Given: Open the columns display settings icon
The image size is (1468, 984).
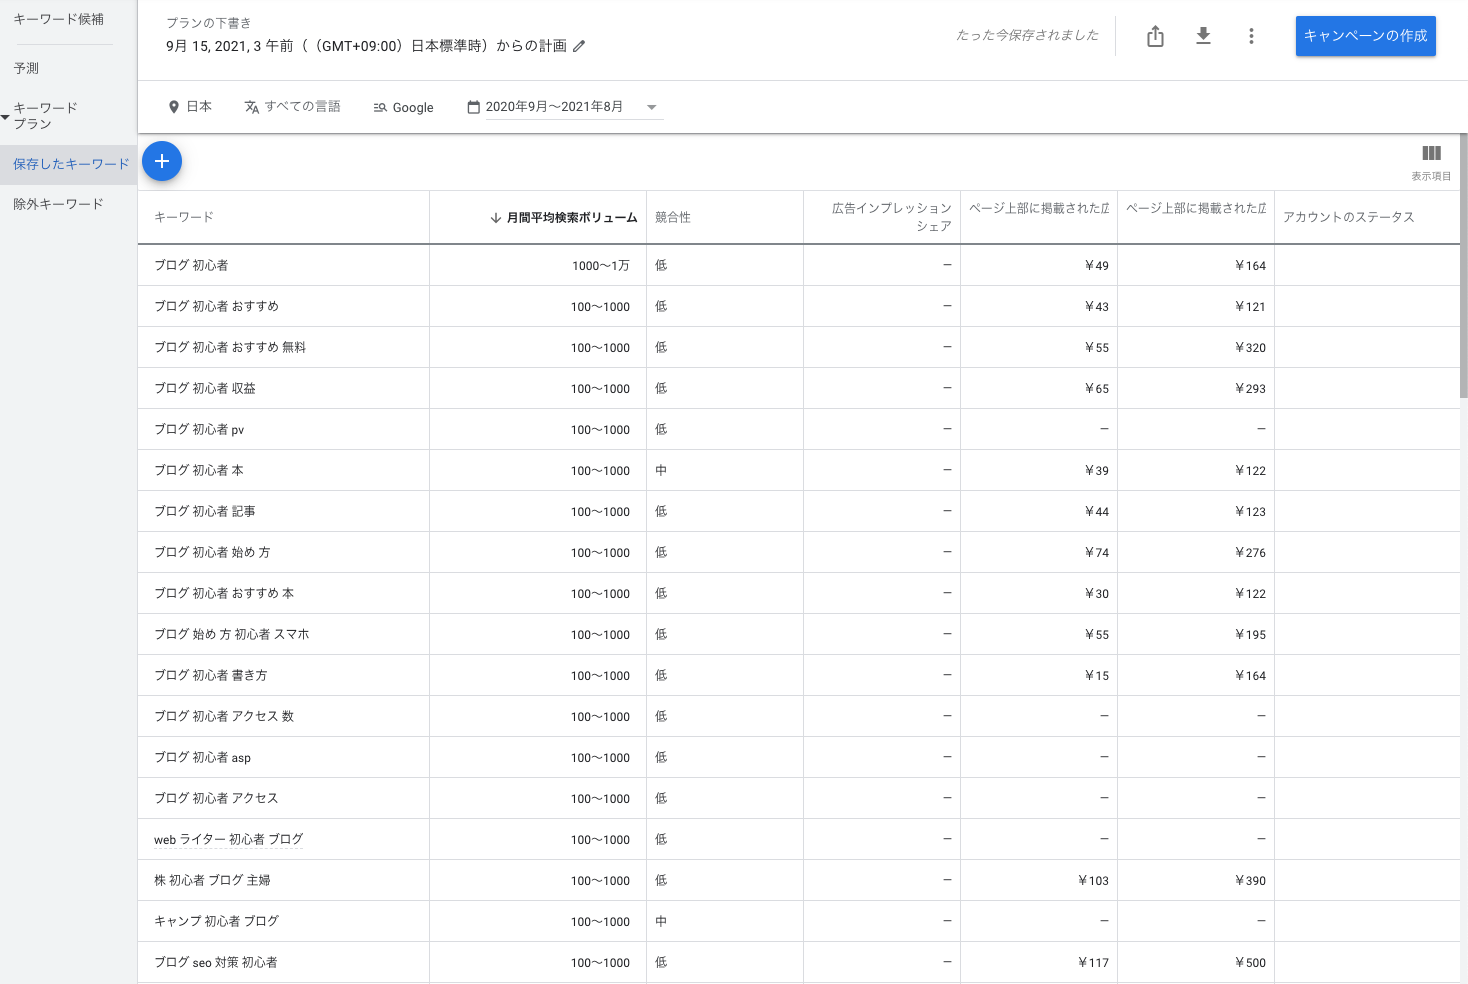Looking at the screenshot, I should pyautogui.click(x=1431, y=153).
